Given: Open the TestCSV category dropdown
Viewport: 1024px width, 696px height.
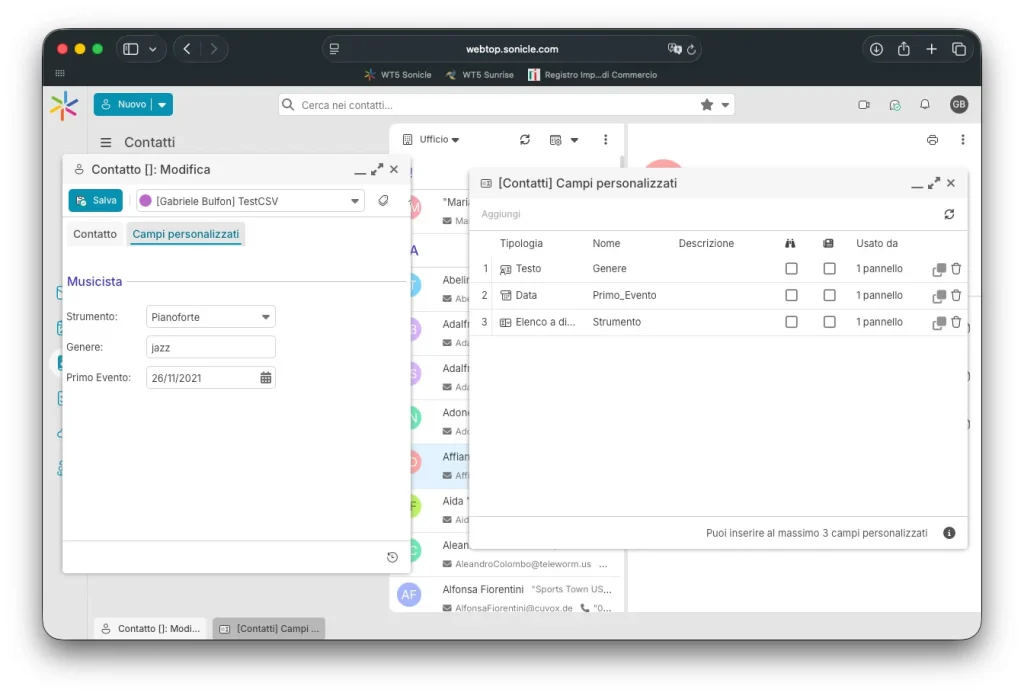Looking at the screenshot, I should pos(355,201).
